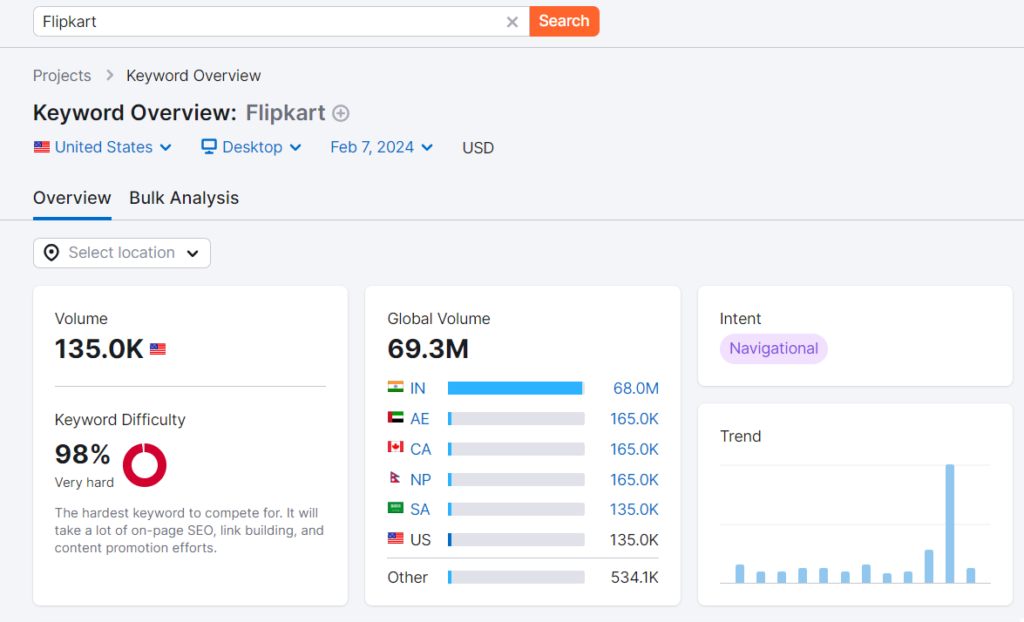Click the 98% difficulty value
The height and width of the screenshot is (622, 1024).
click(x=82, y=454)
